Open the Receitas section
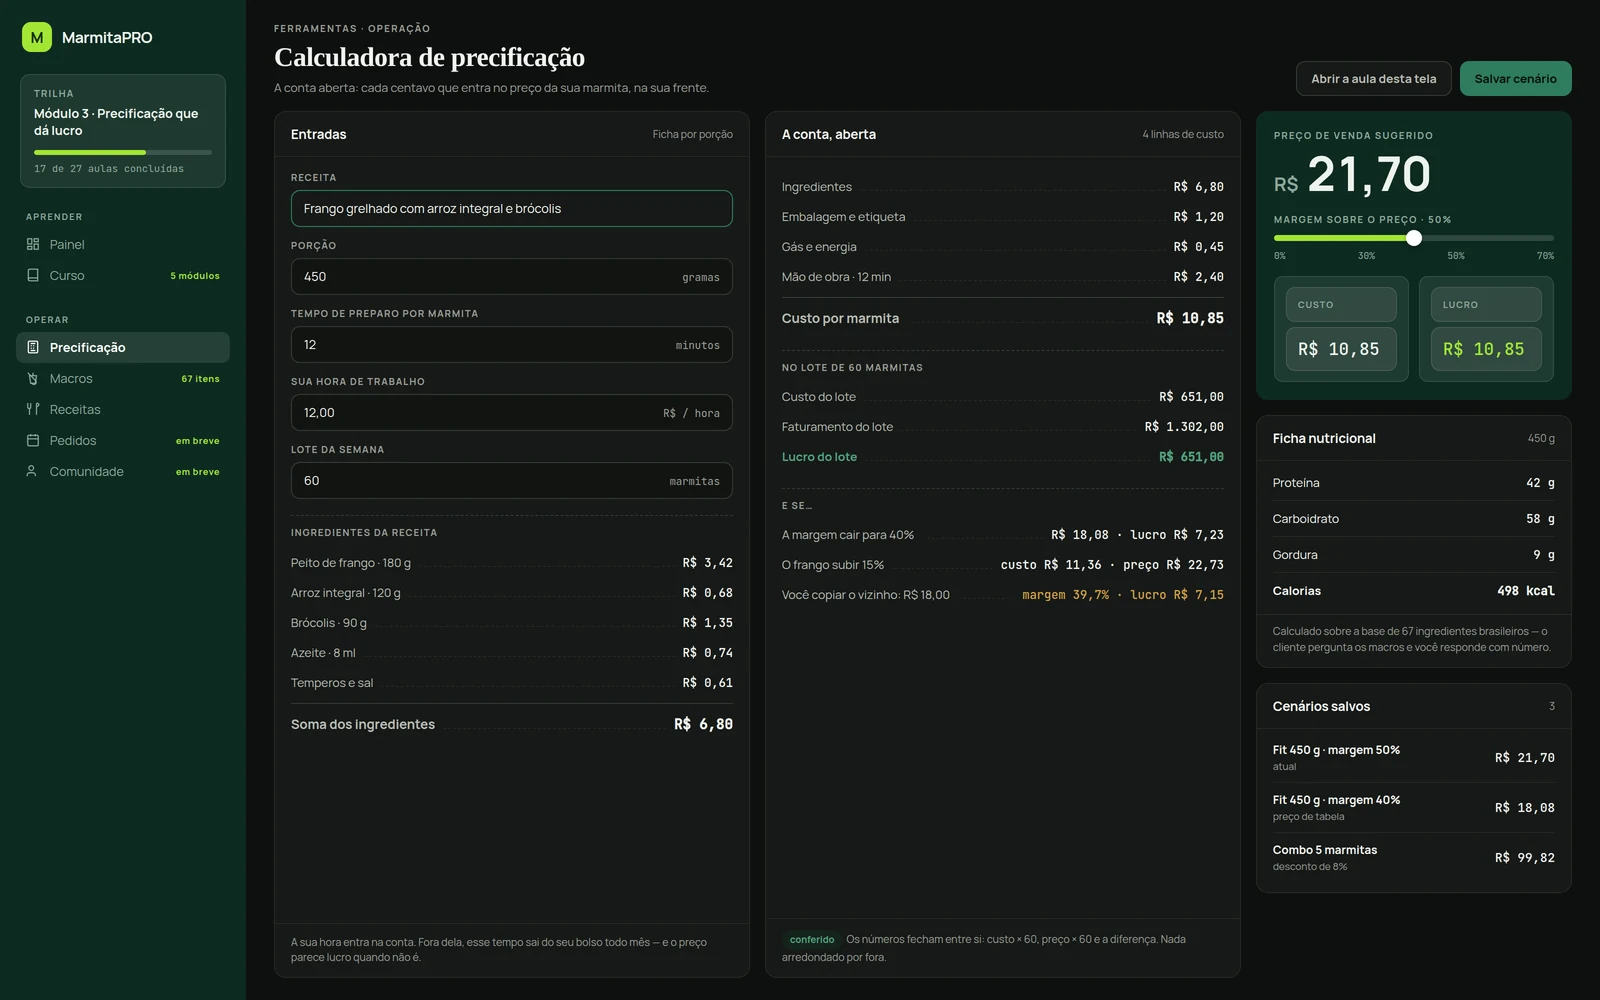This screenshot has height=1000, width=1600. 123,409
